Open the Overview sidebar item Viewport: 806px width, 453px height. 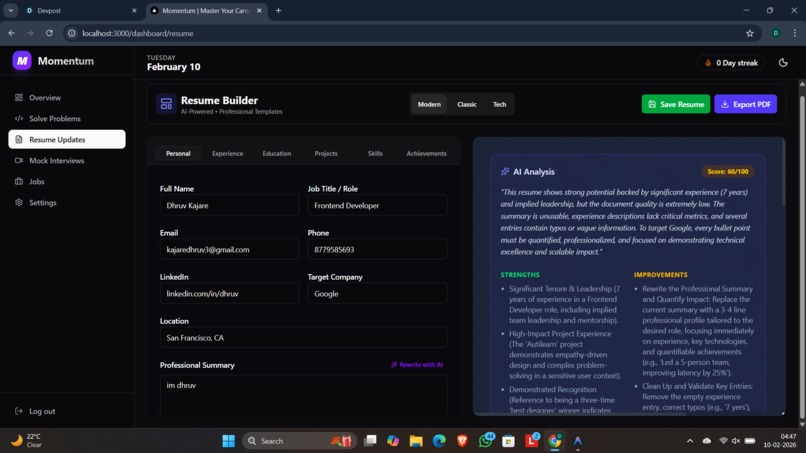67,98
